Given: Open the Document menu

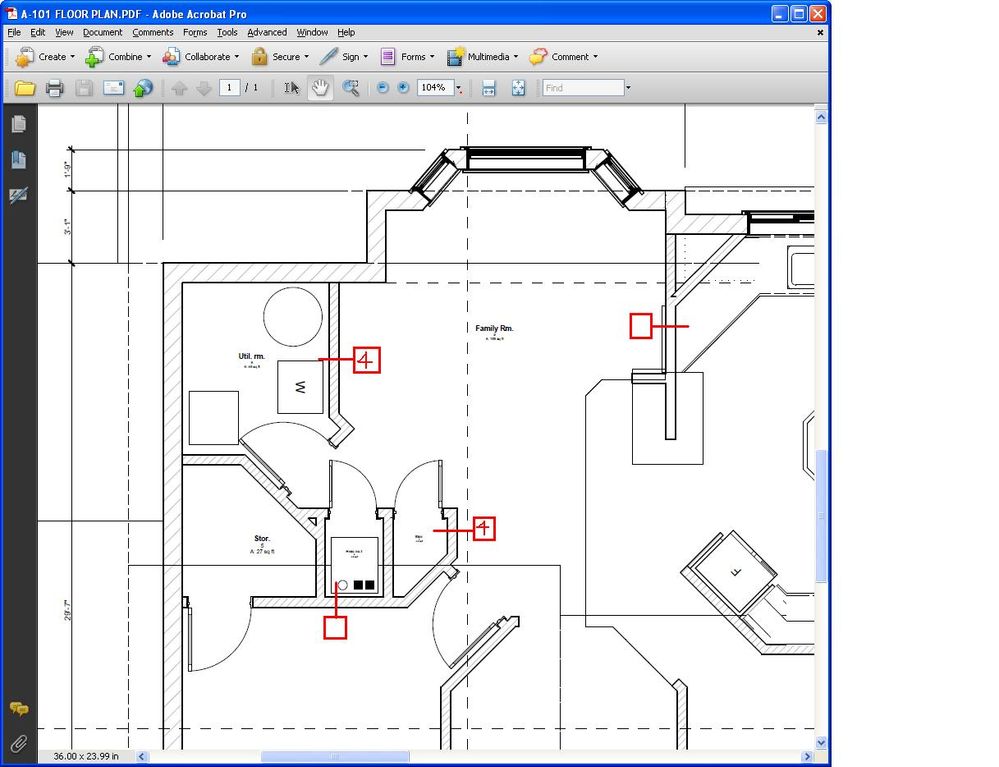Looking at the screenshot, I should 102,32.
